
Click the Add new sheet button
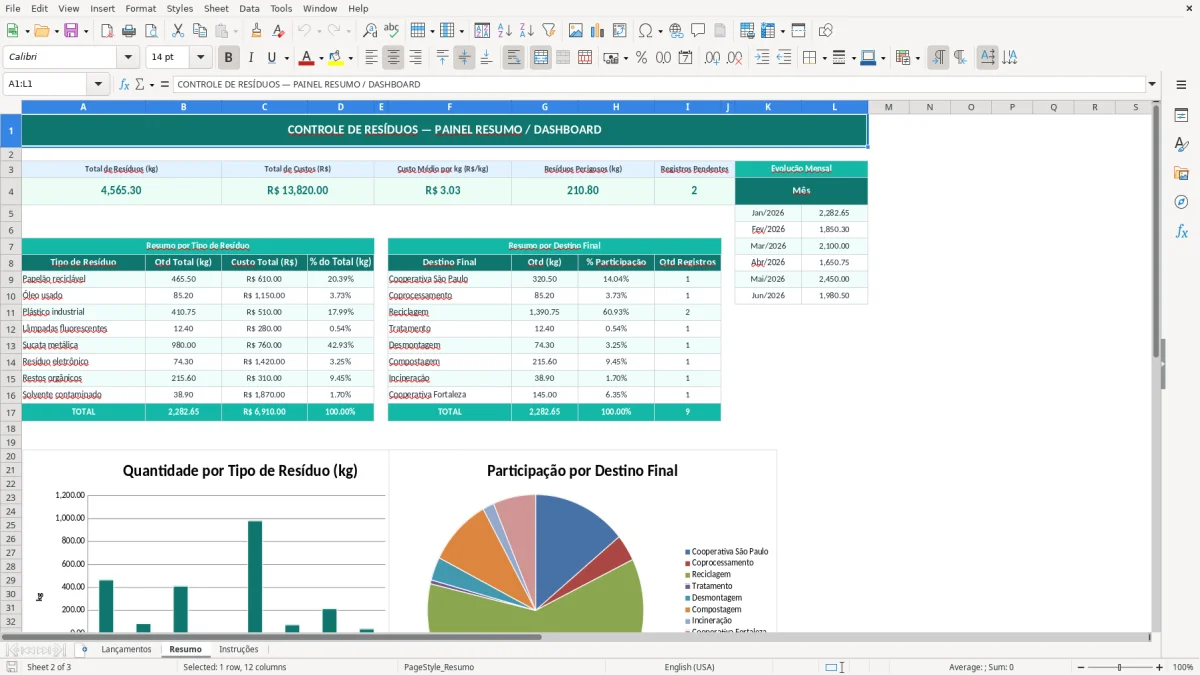tap(84, 649)
